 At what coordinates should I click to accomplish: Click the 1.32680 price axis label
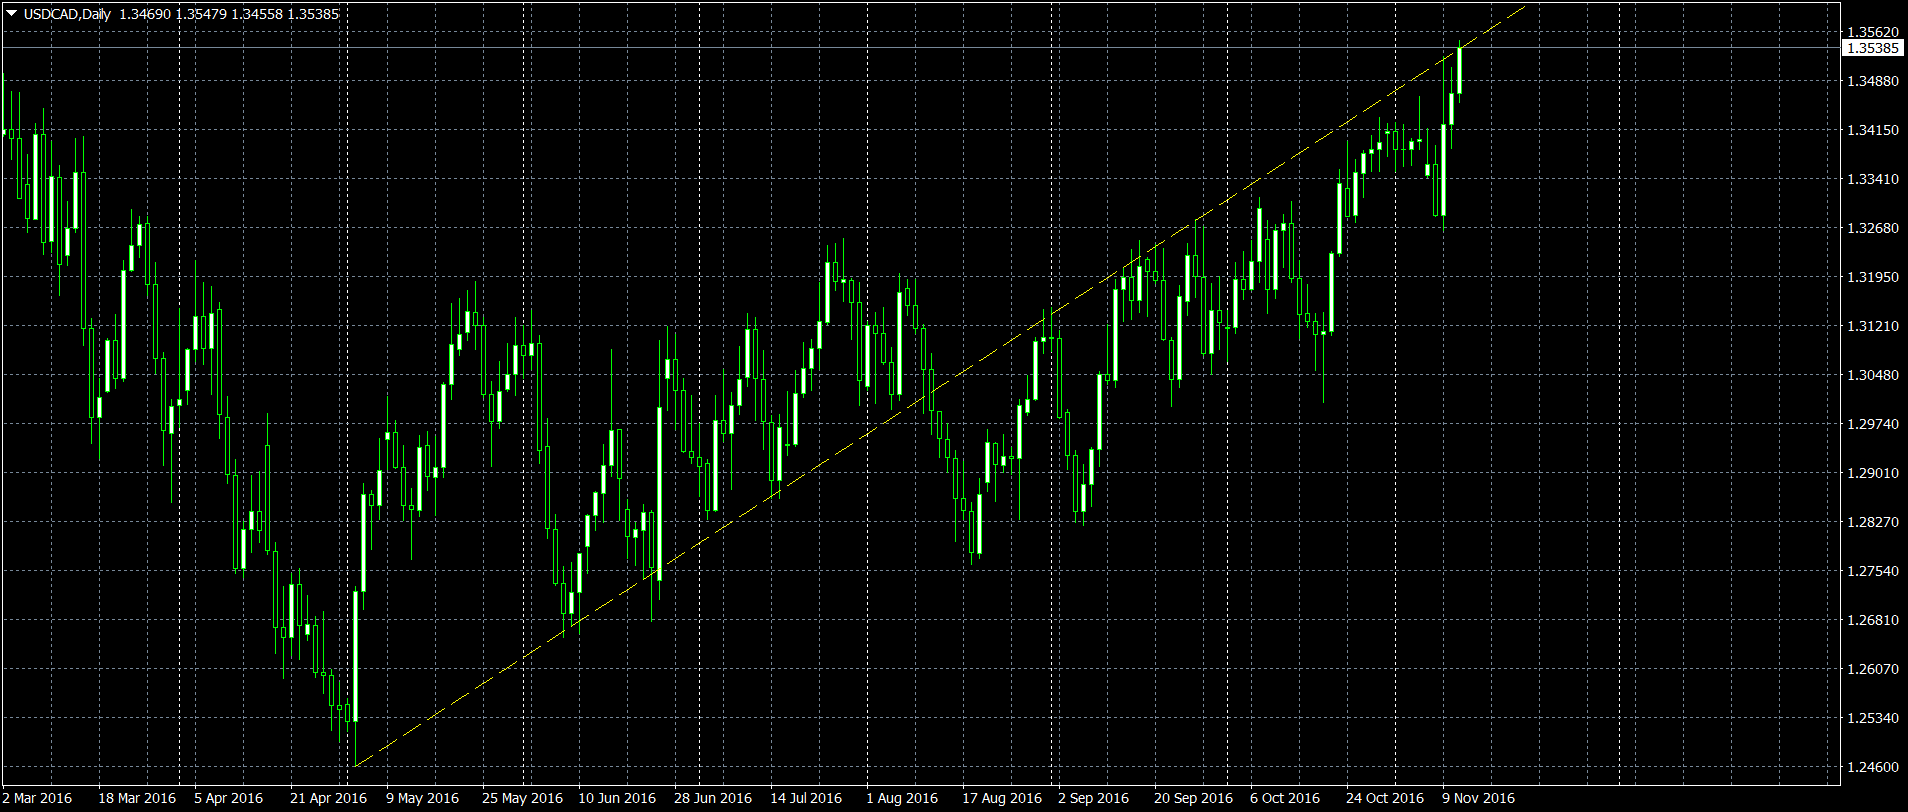pyautogui.click(x=1873, y=228)
